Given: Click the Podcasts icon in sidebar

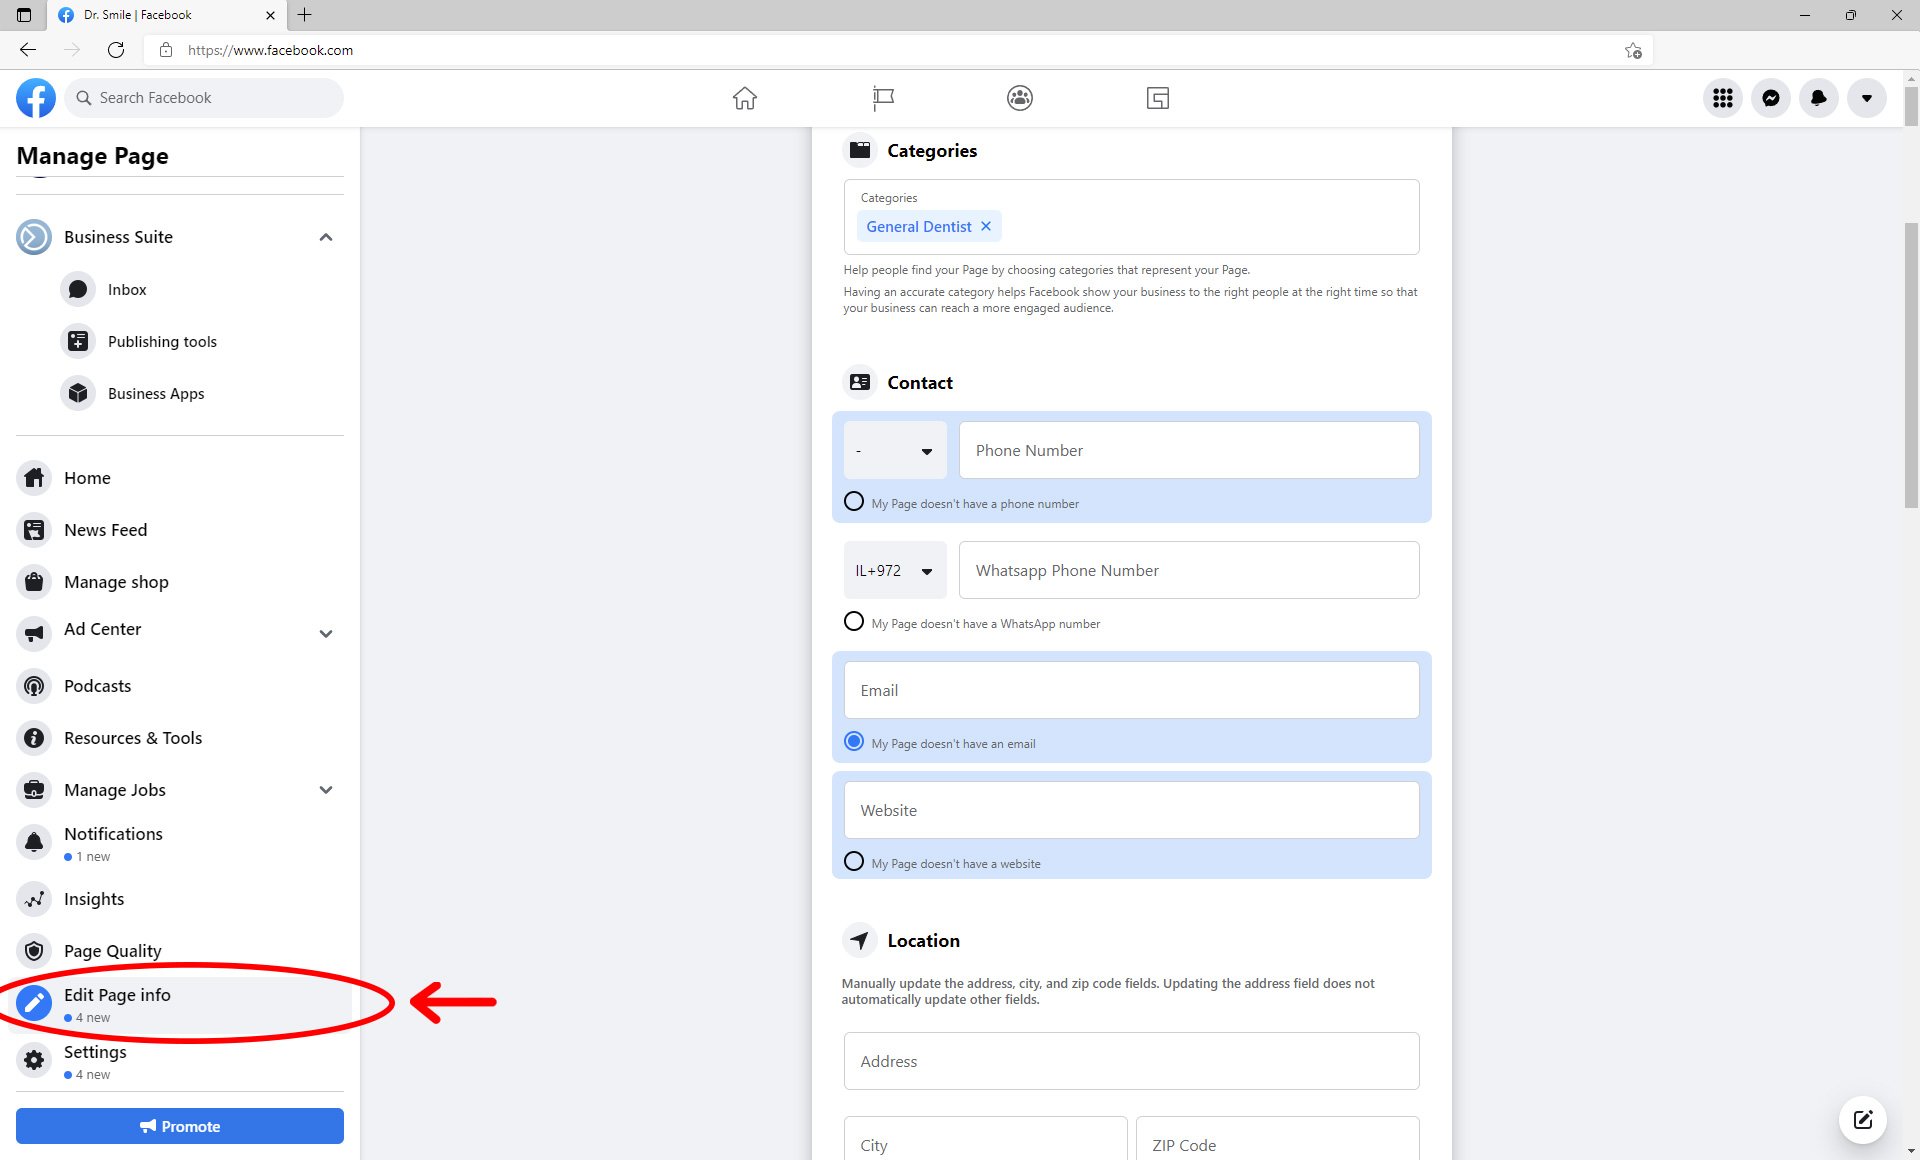Looking at the screenshot, I should tap(34, 686).
